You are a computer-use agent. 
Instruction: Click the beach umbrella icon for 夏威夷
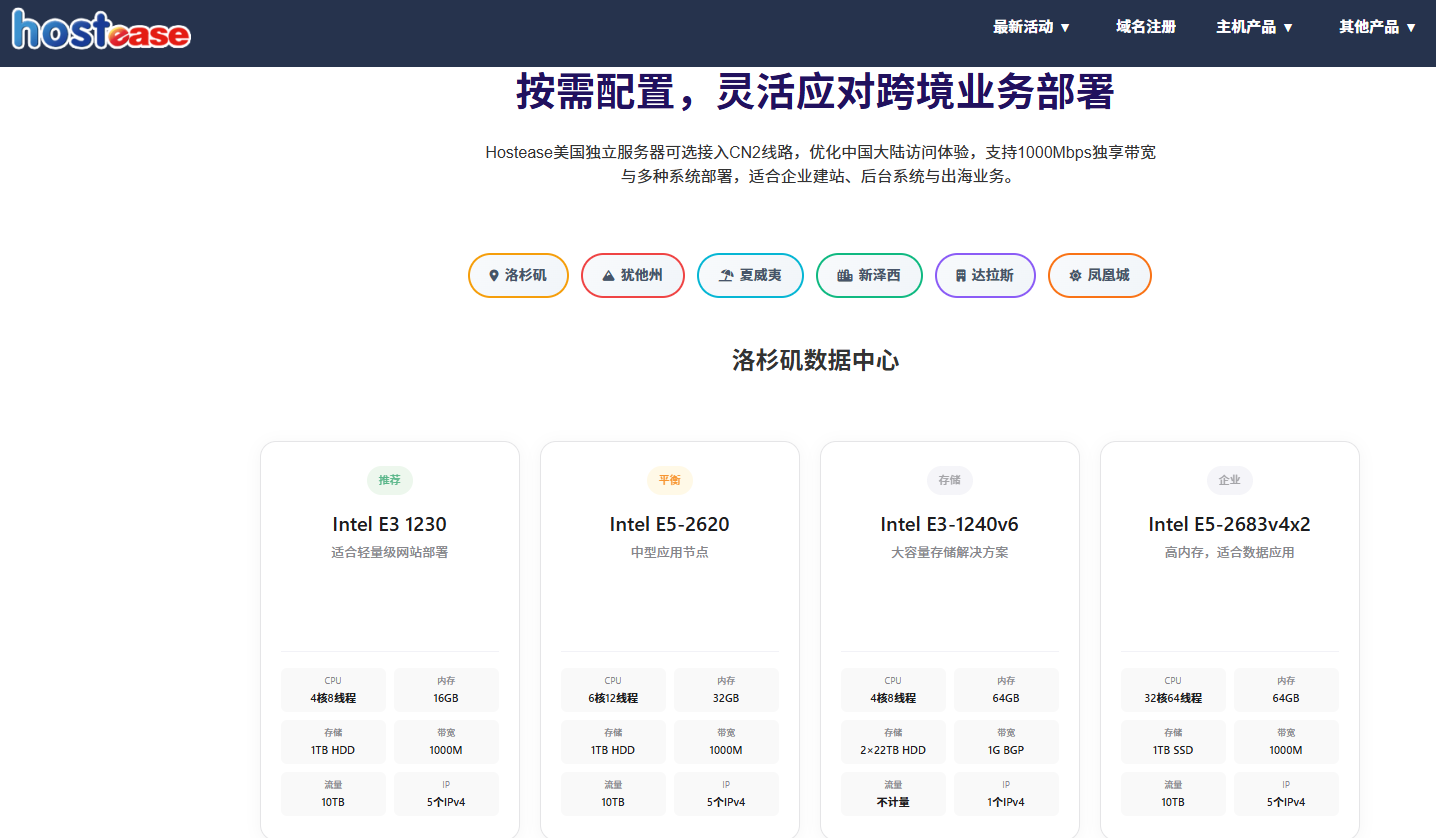click(x=727, y=276)
